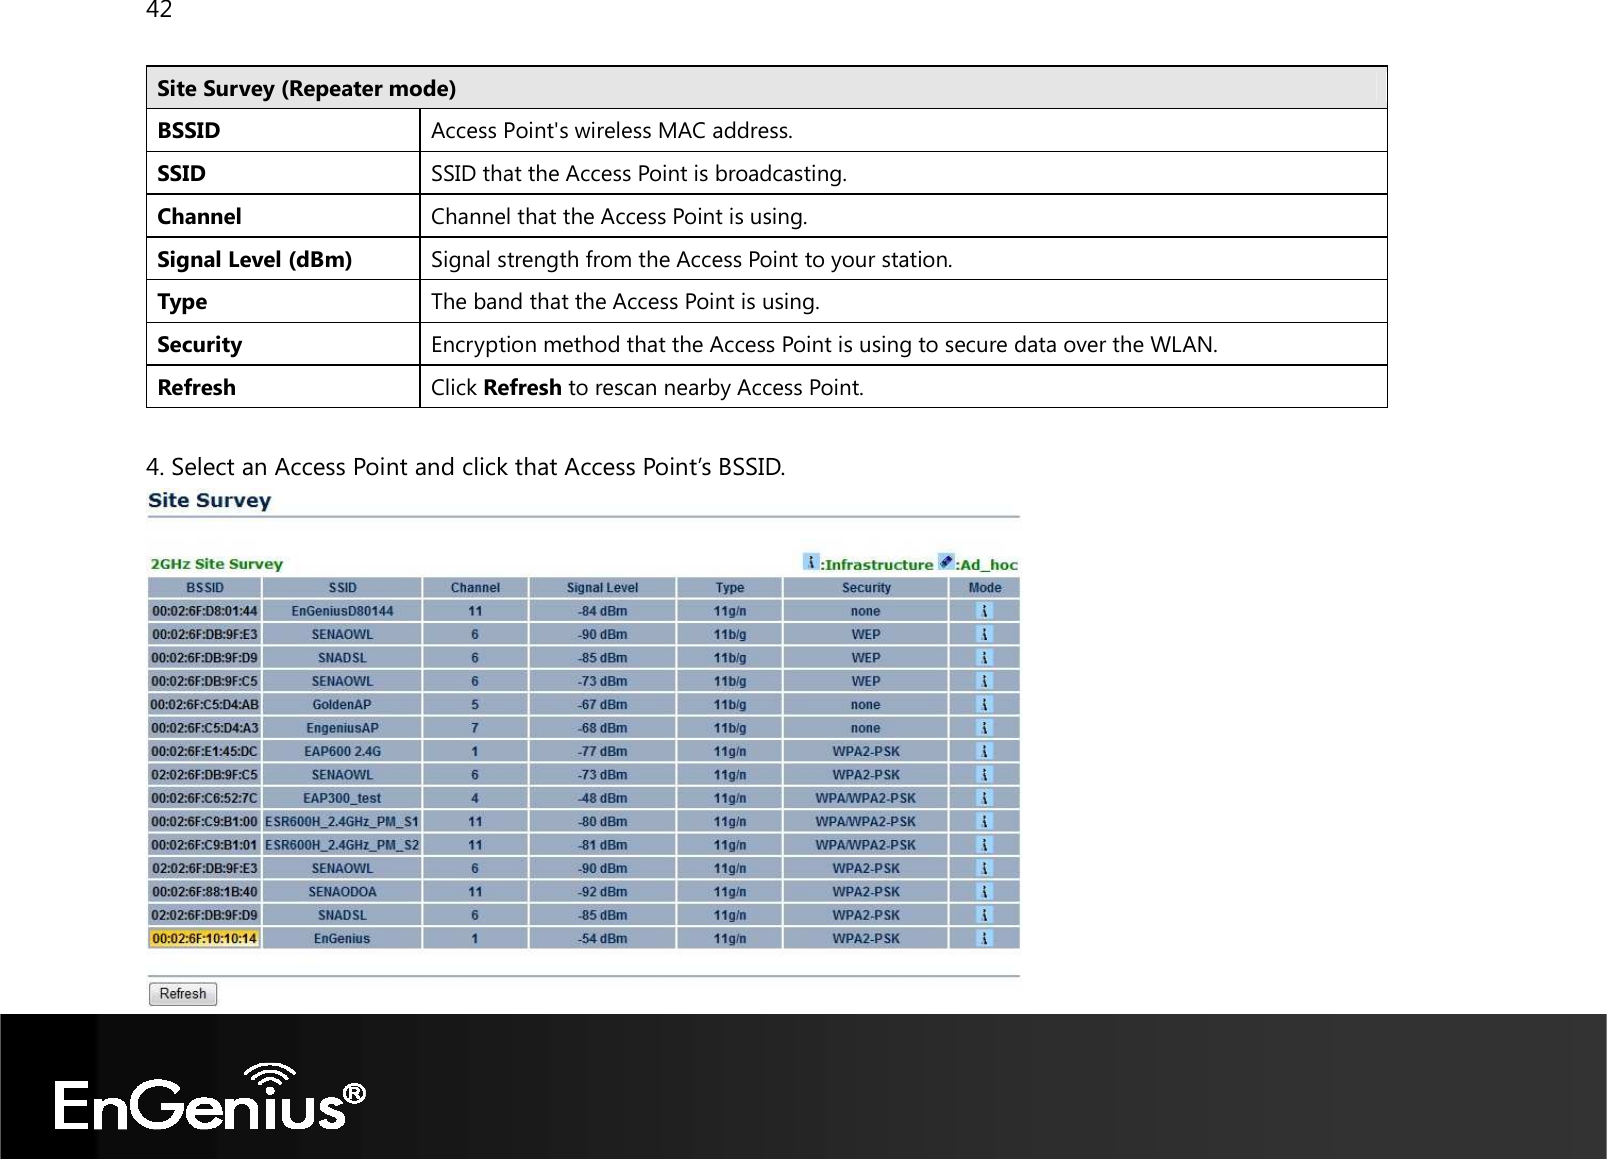Click the Signal Level column header
This screenshot has height=1159, width=1607.
point(602,588)
